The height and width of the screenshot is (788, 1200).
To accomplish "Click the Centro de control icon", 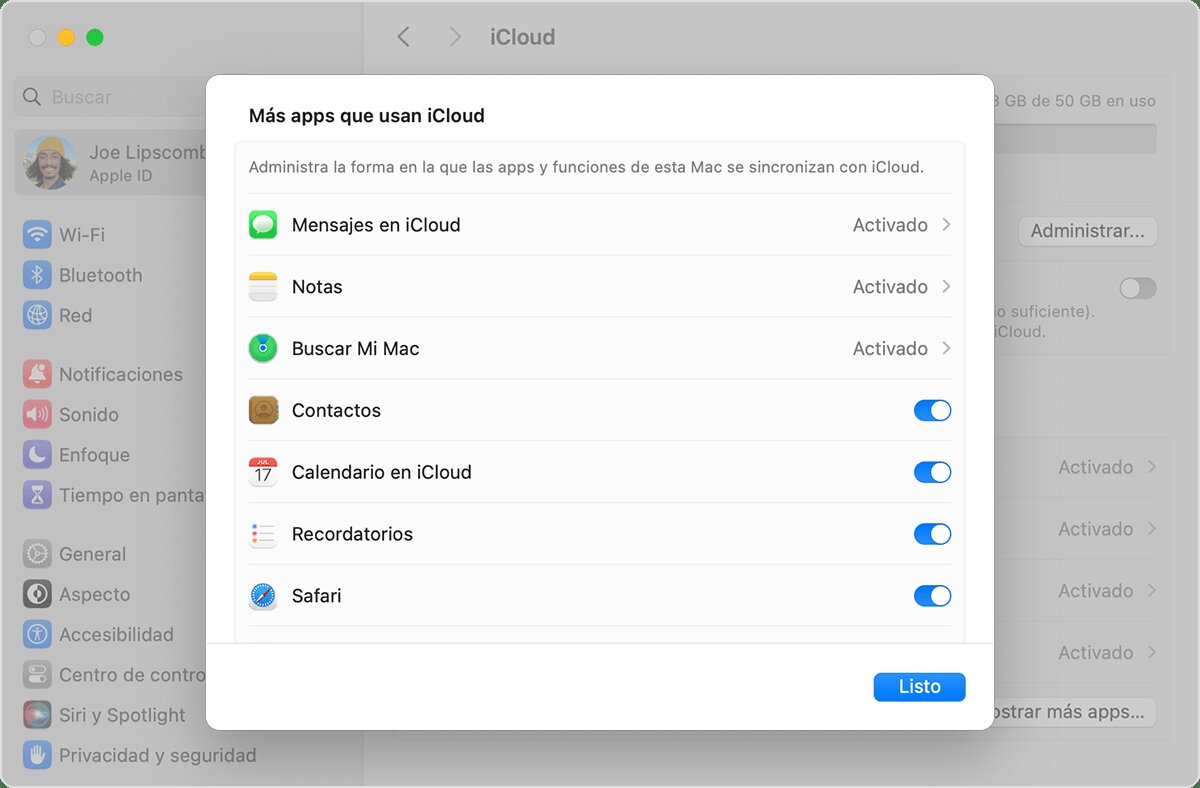I will pos(37,674).
